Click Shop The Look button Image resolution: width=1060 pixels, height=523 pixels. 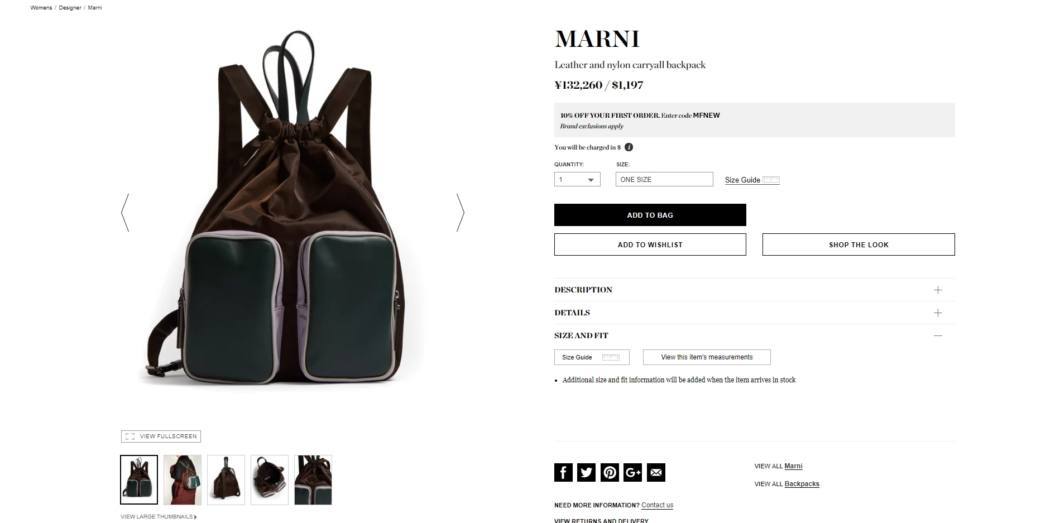[x=859, y=245]
